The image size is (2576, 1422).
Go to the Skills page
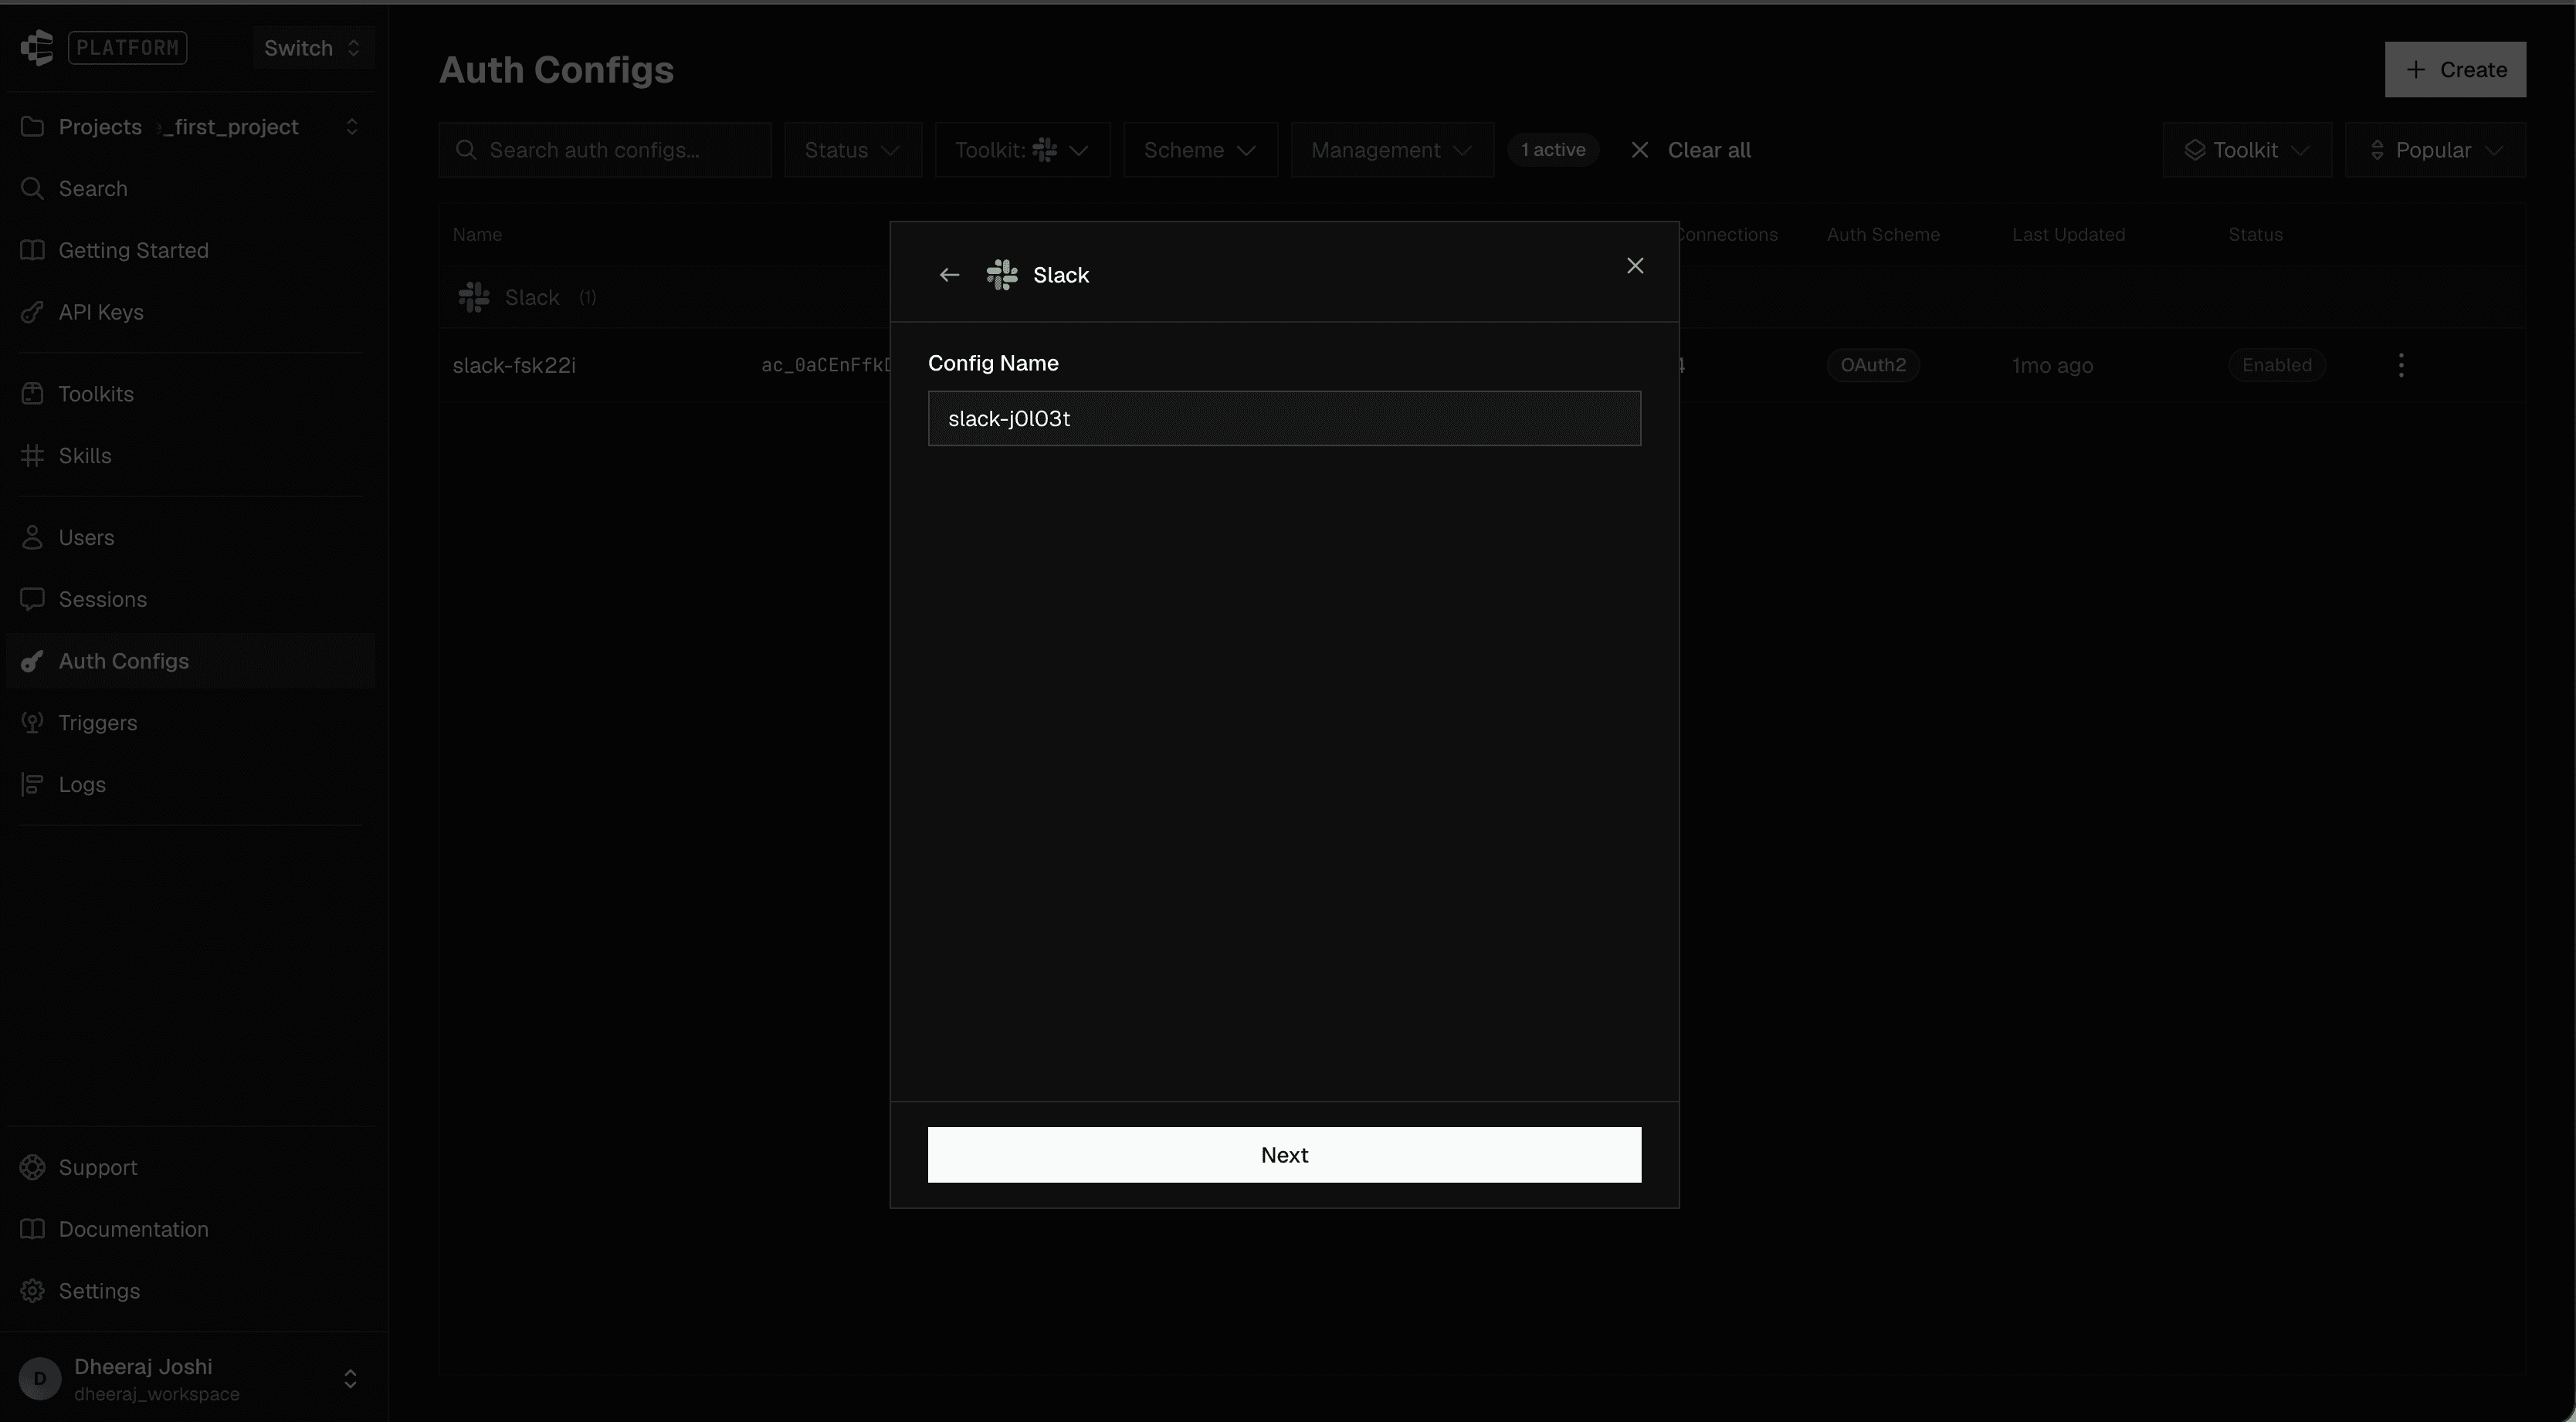190,456
